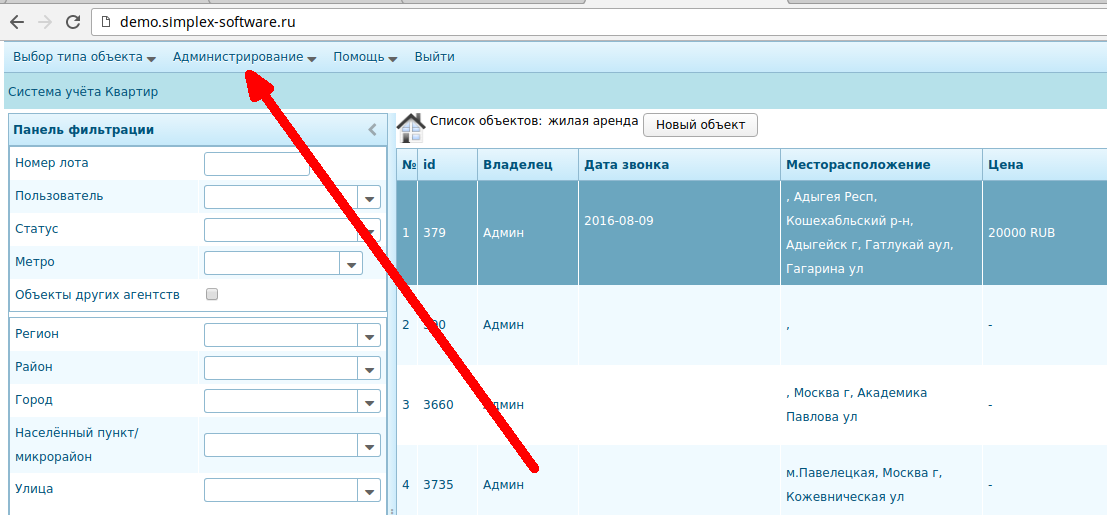Open the Администрирование menu

pyautogui.click(x=244, y=57)
